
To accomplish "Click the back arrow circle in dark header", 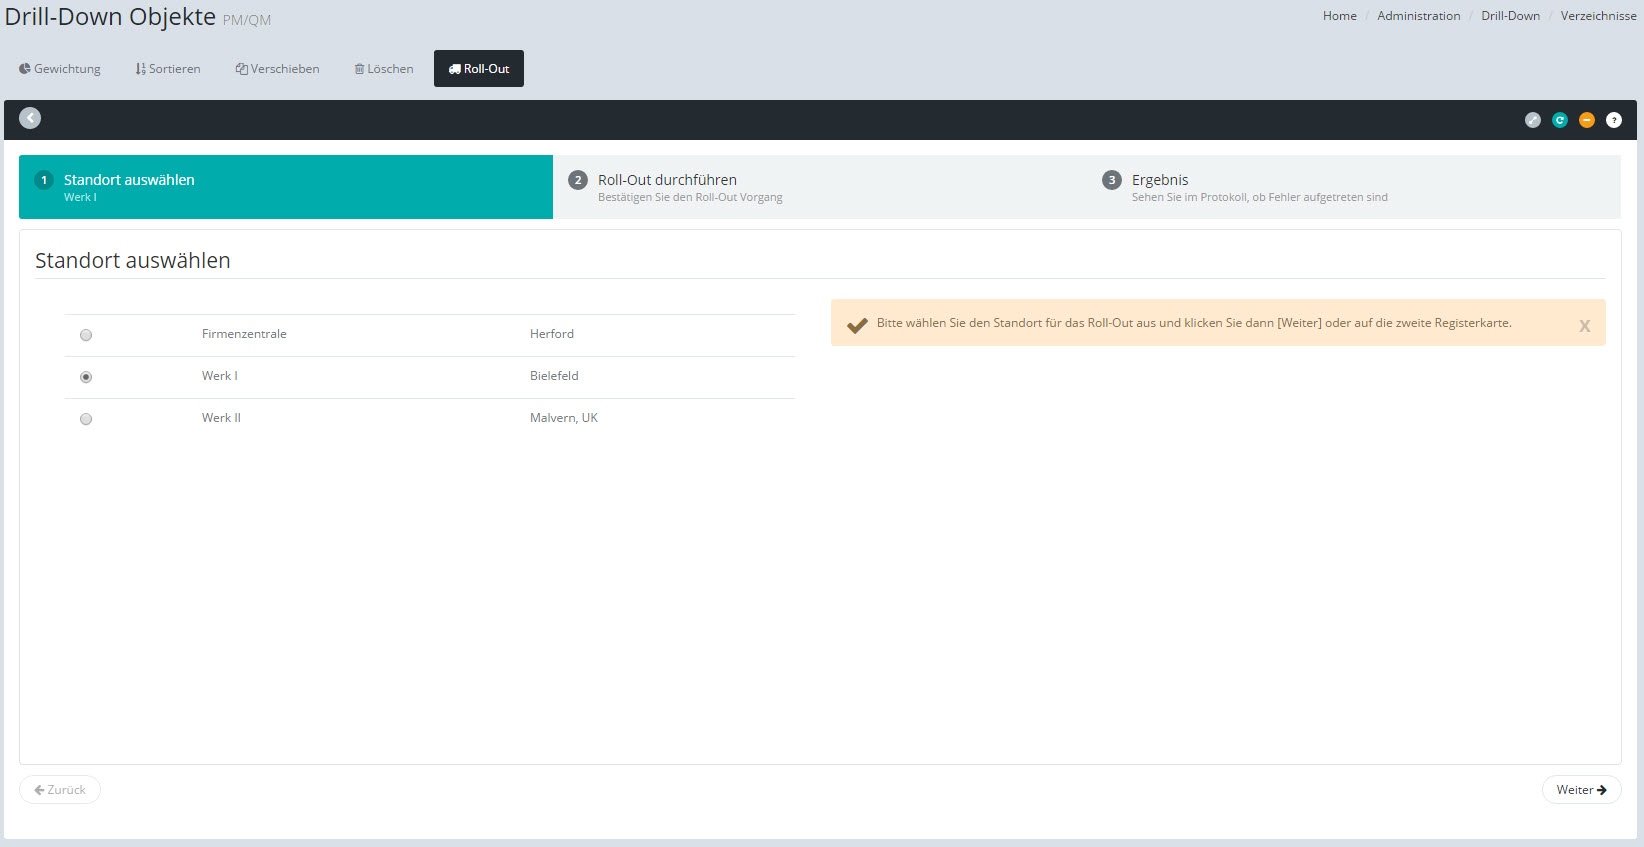I will [30, 118].
